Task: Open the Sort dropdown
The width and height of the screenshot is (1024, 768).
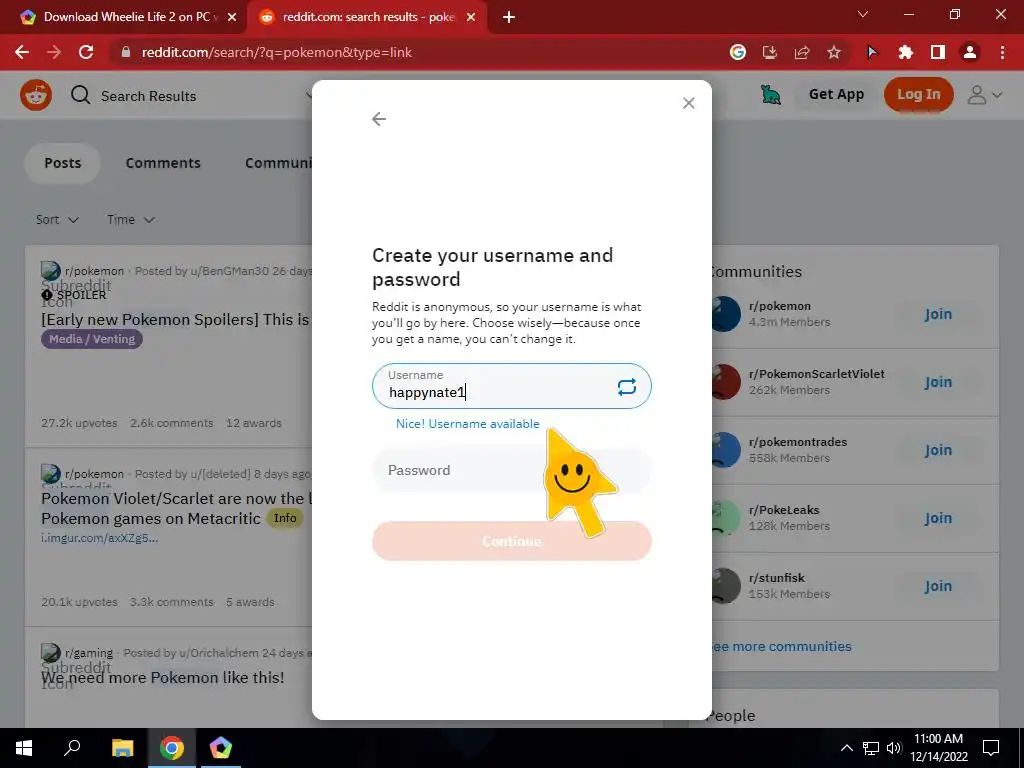Action: (57, 219)
